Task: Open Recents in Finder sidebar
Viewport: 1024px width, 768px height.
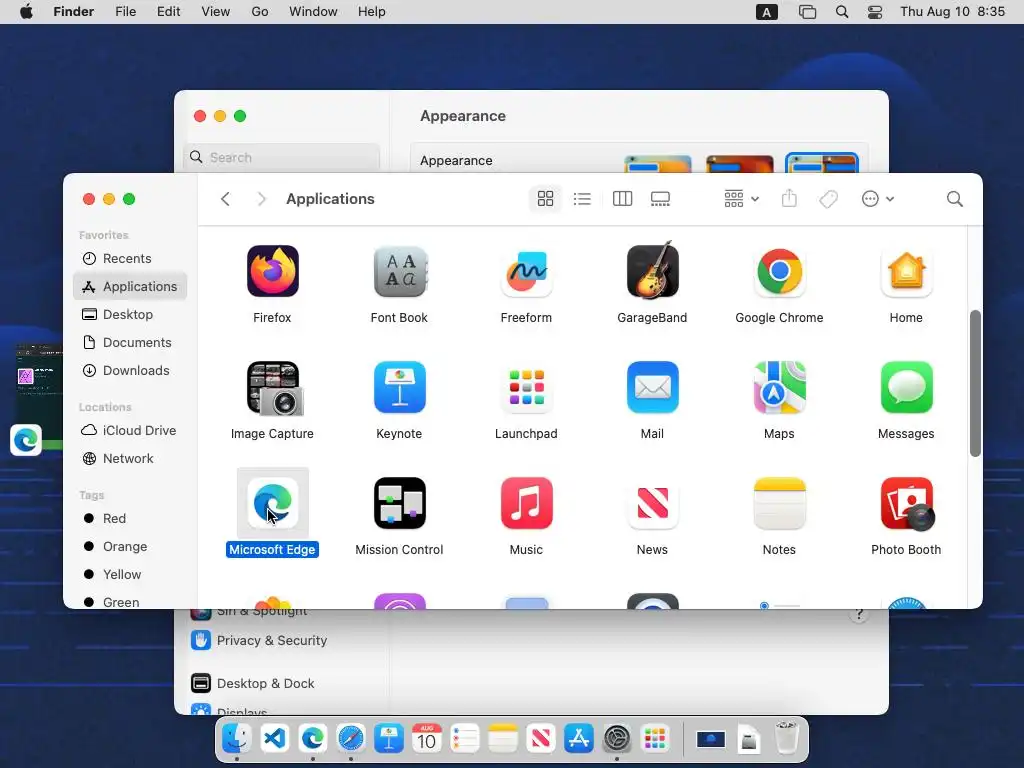Action: 130,259
